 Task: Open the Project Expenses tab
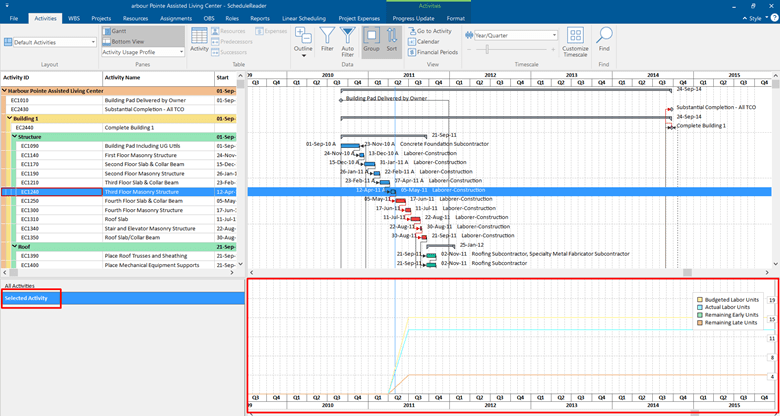(358, 18)
